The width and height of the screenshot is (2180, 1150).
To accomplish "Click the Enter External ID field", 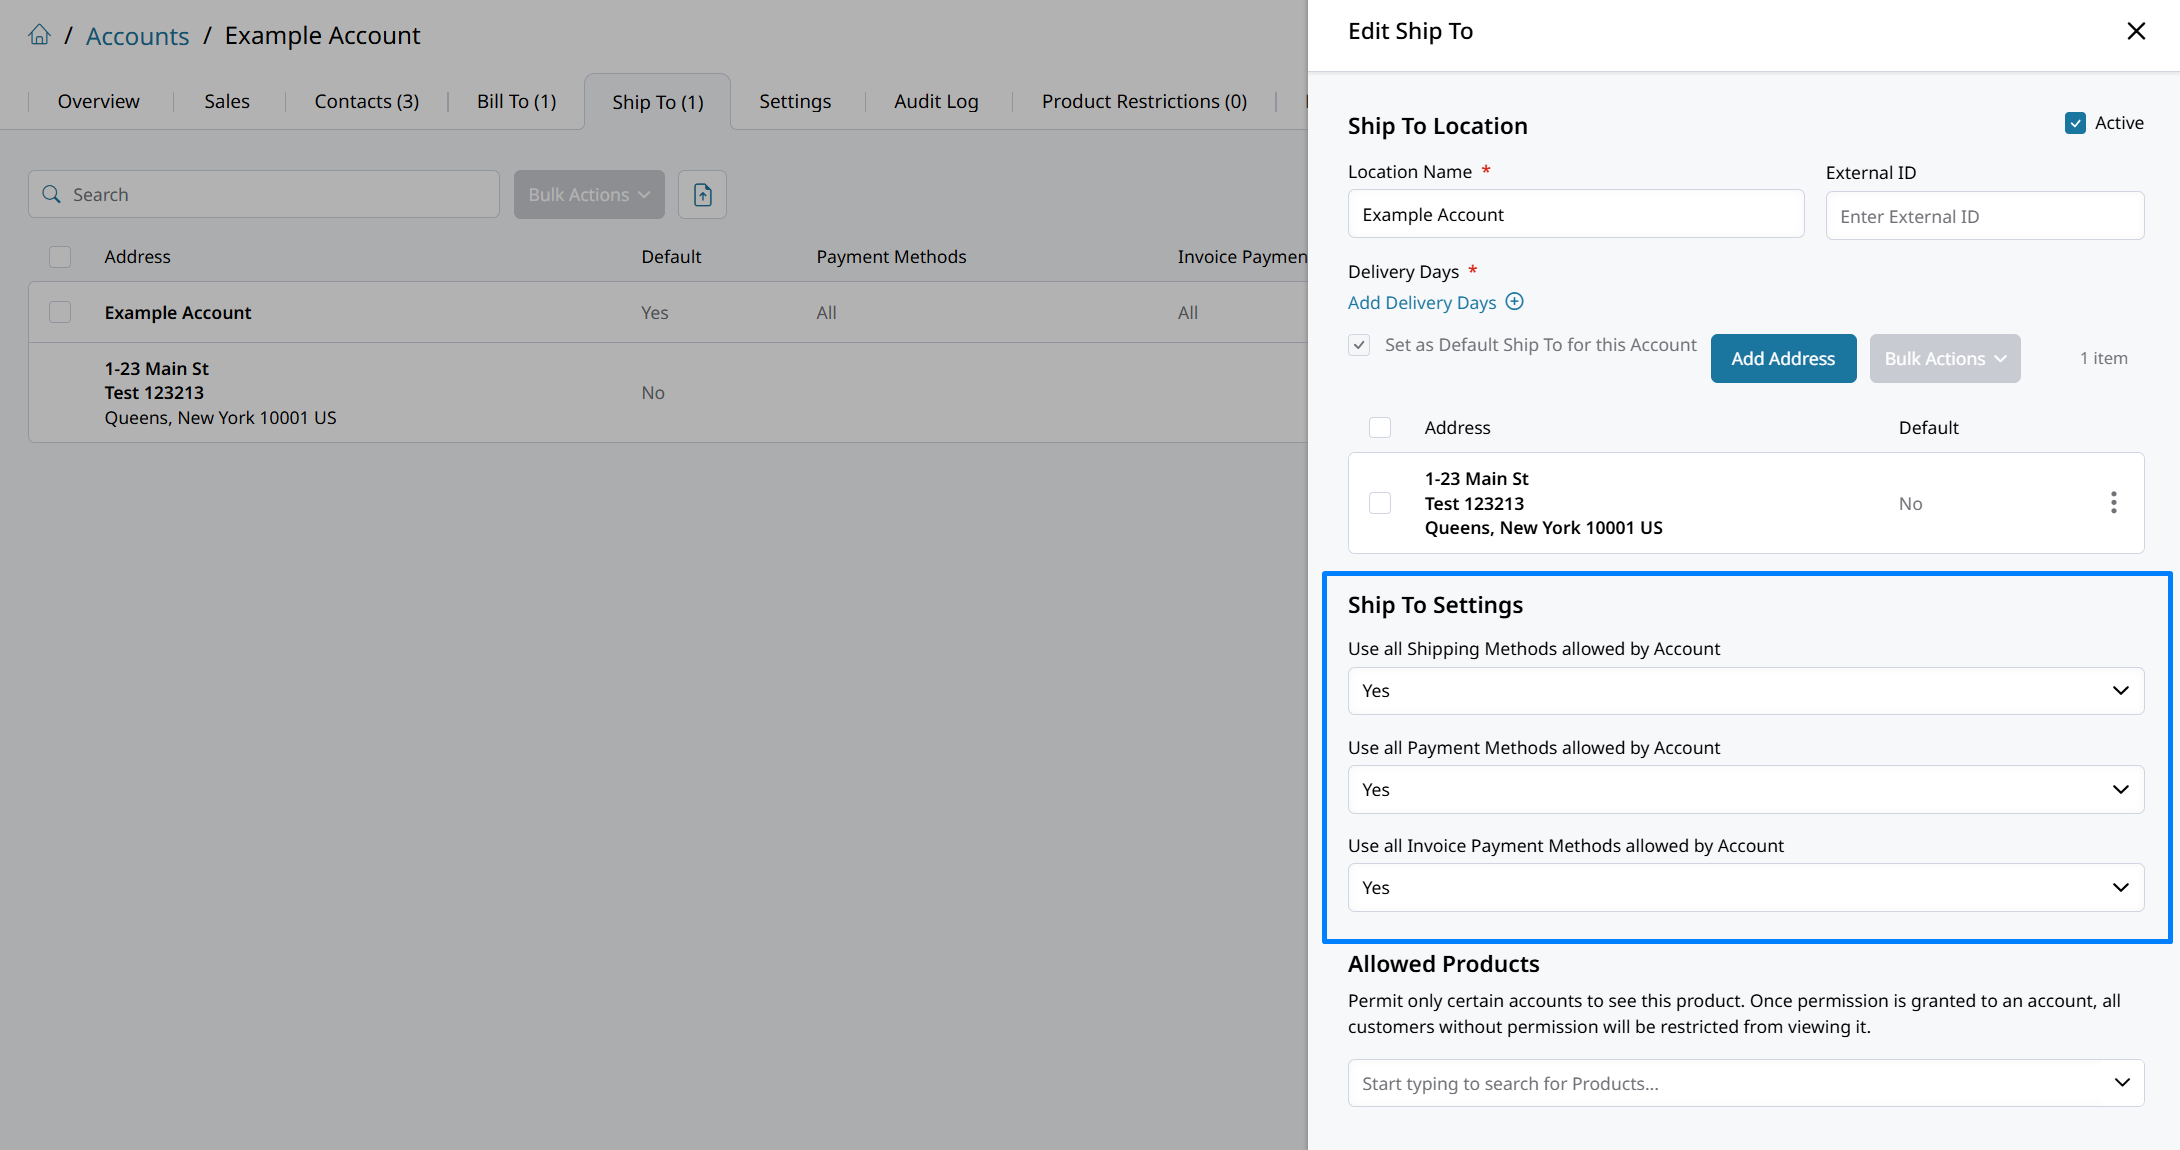I will tap(1984, 216).
